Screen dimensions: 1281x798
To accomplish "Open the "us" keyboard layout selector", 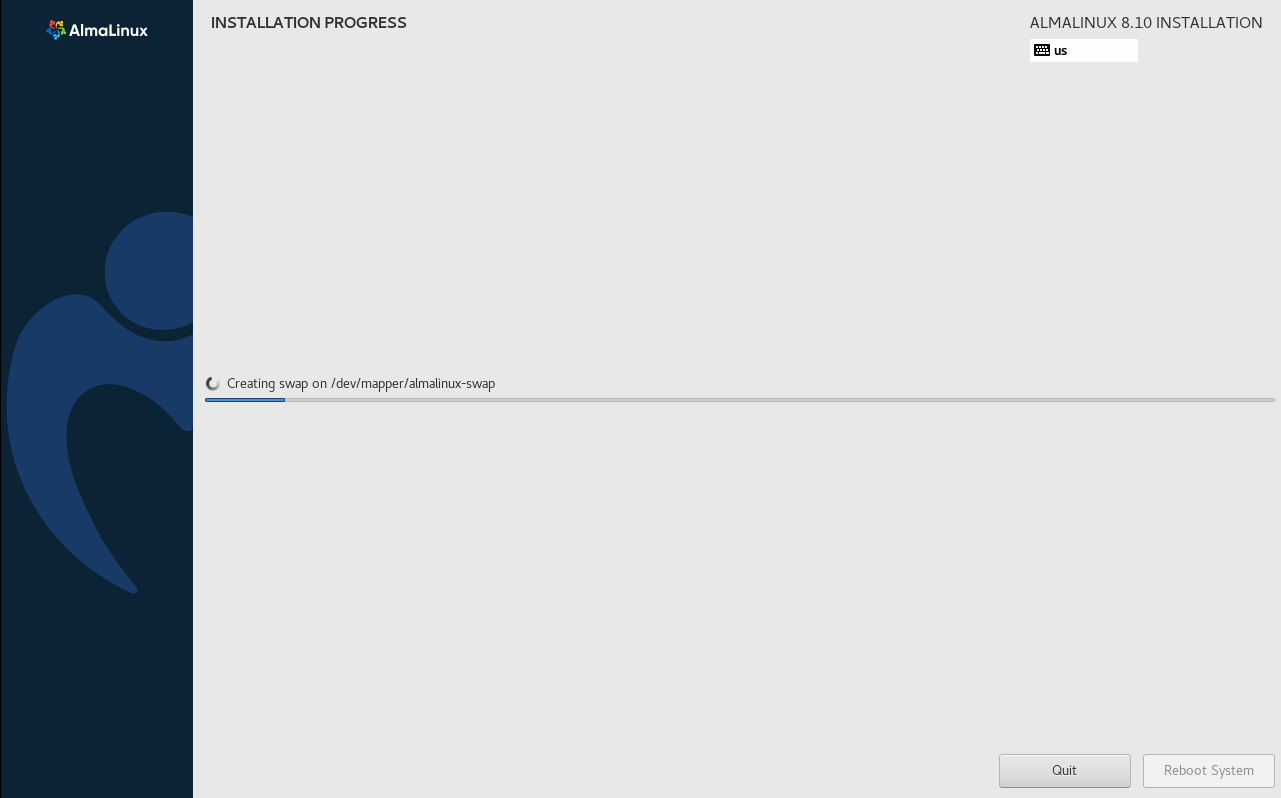I will [1084, 50].
